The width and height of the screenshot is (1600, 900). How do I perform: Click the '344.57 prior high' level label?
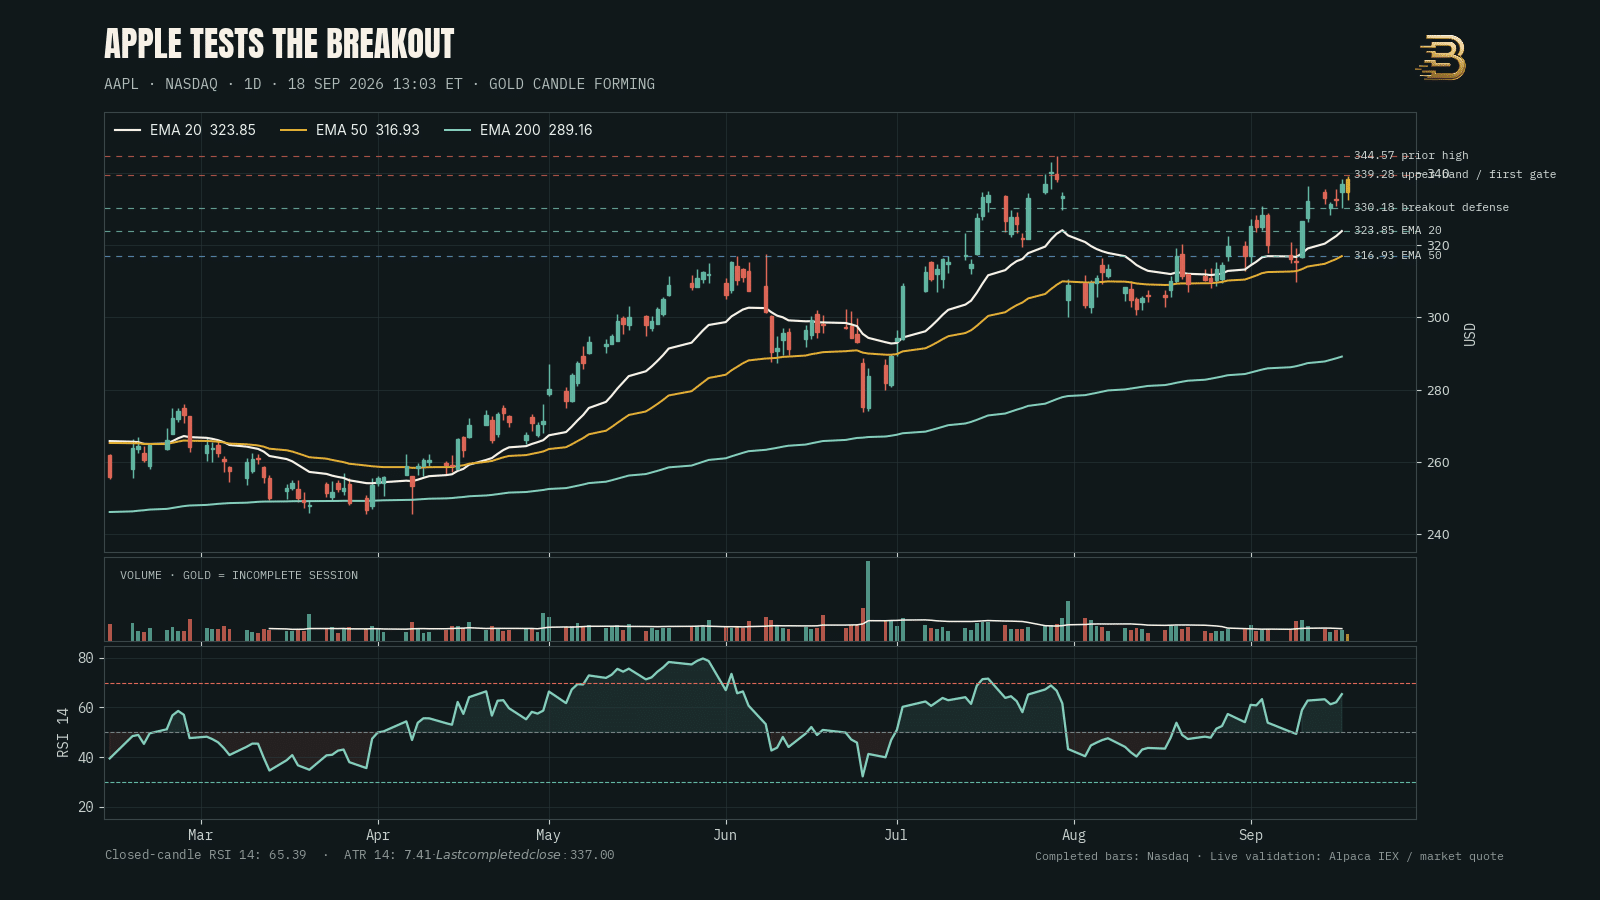tap(1411, 155)
